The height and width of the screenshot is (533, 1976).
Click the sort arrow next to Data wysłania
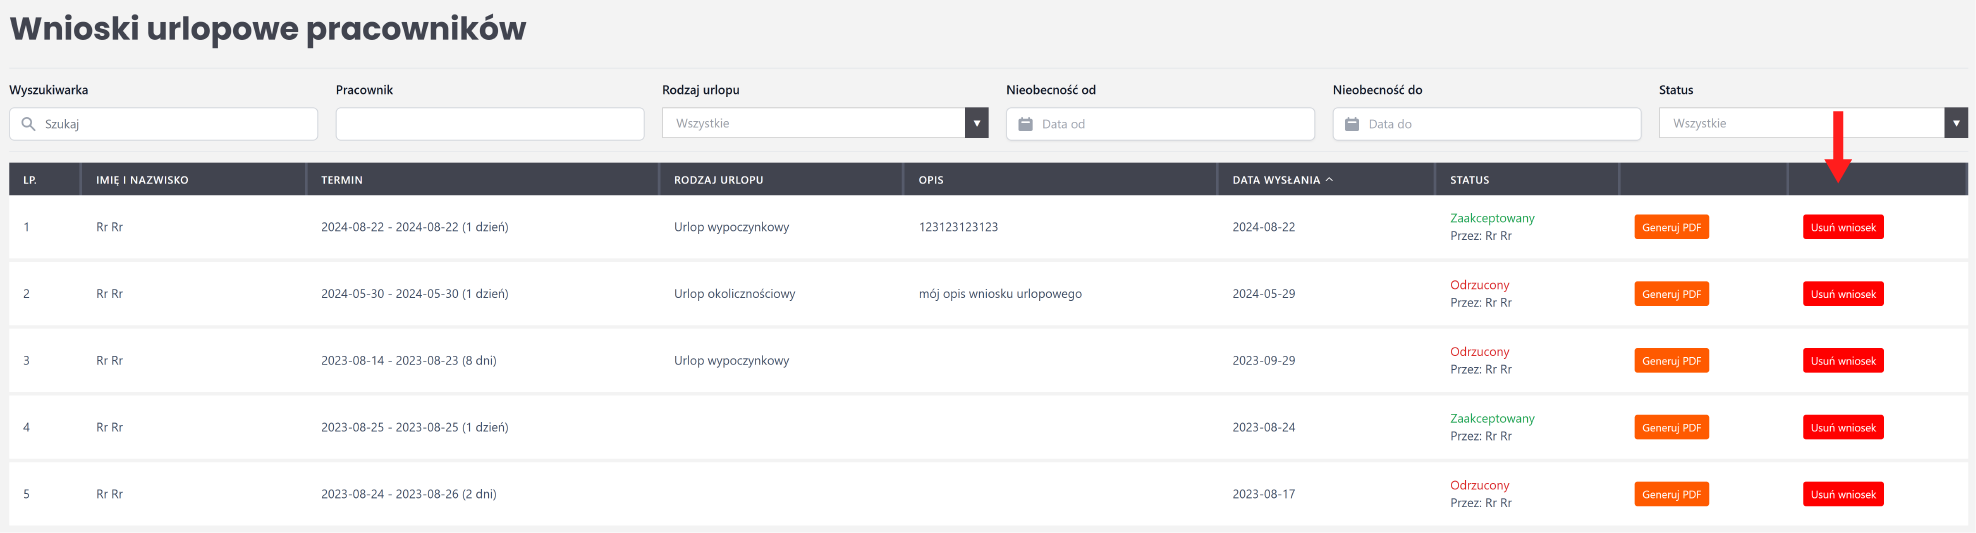(x=1329, y=180)
